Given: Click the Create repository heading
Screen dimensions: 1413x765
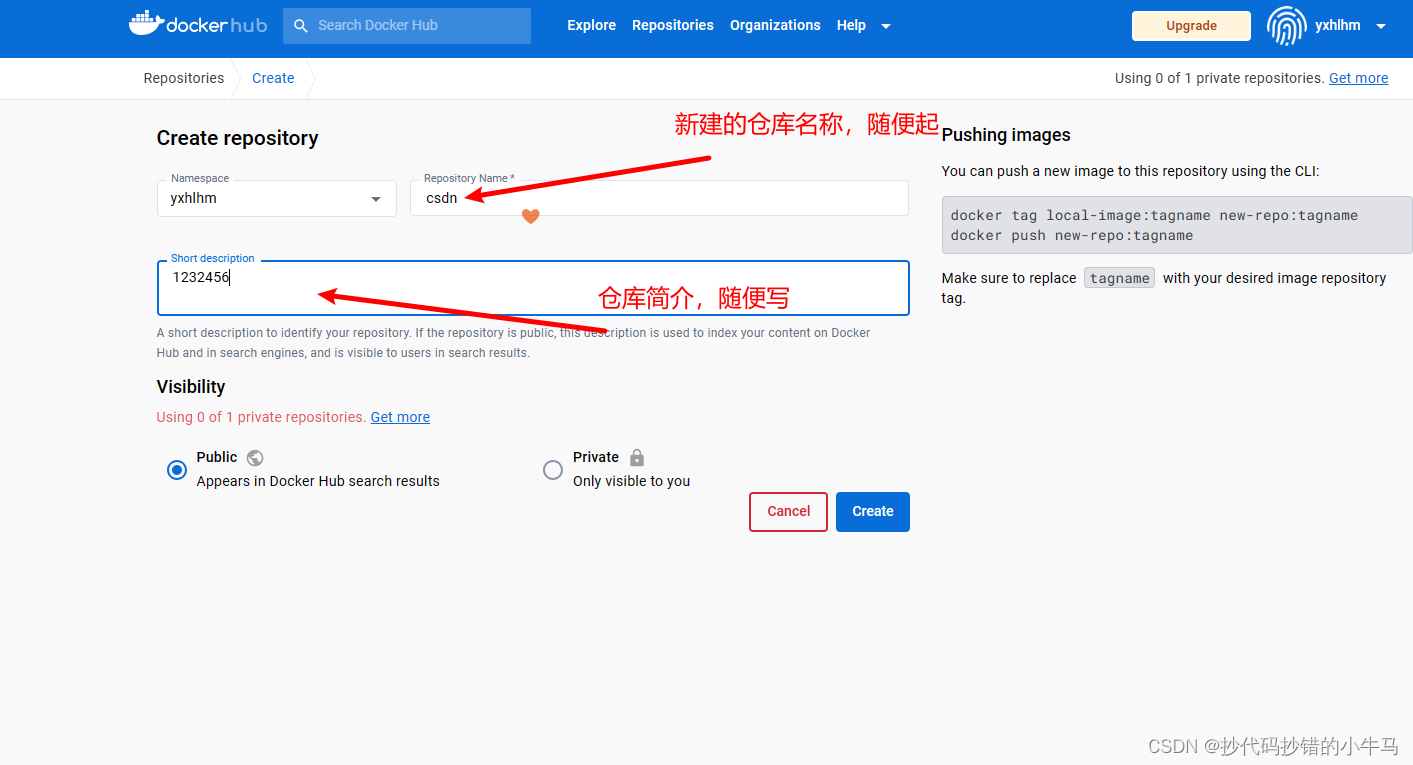Looking at the screenshot, I should coord(238,138).
